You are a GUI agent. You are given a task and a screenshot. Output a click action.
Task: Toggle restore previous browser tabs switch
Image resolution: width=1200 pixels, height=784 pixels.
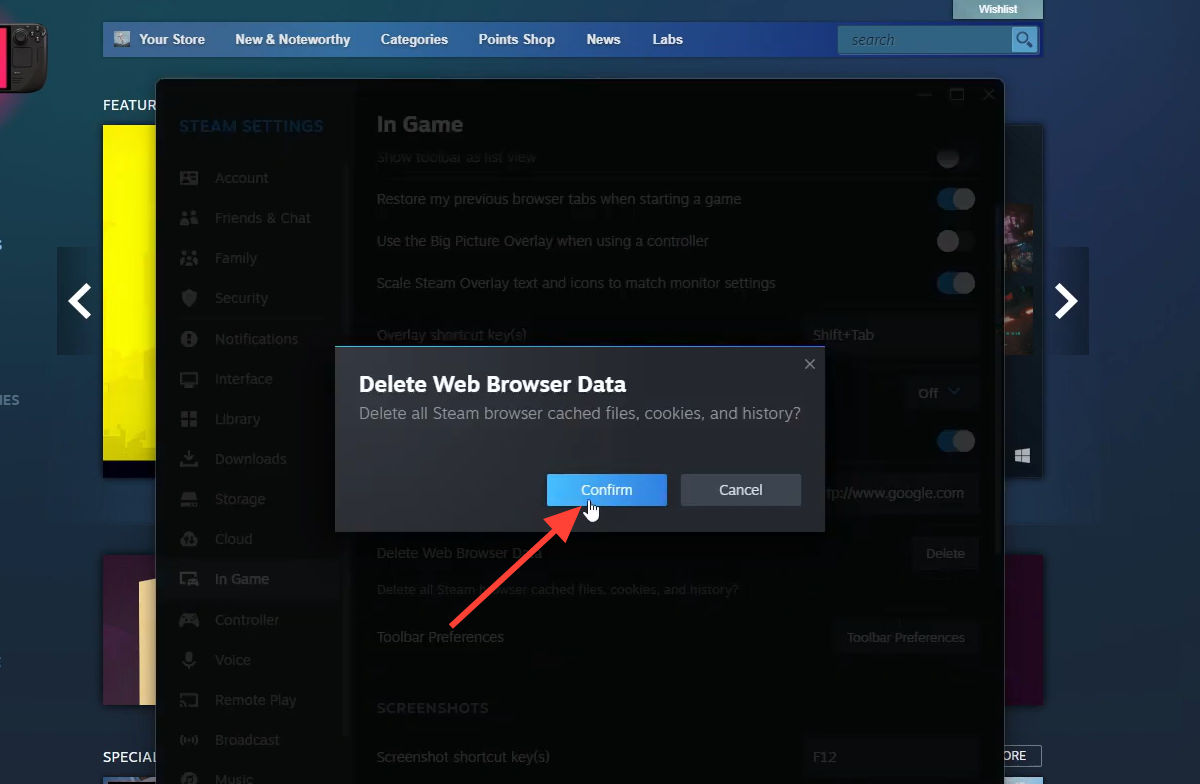[x=956, y=199]
